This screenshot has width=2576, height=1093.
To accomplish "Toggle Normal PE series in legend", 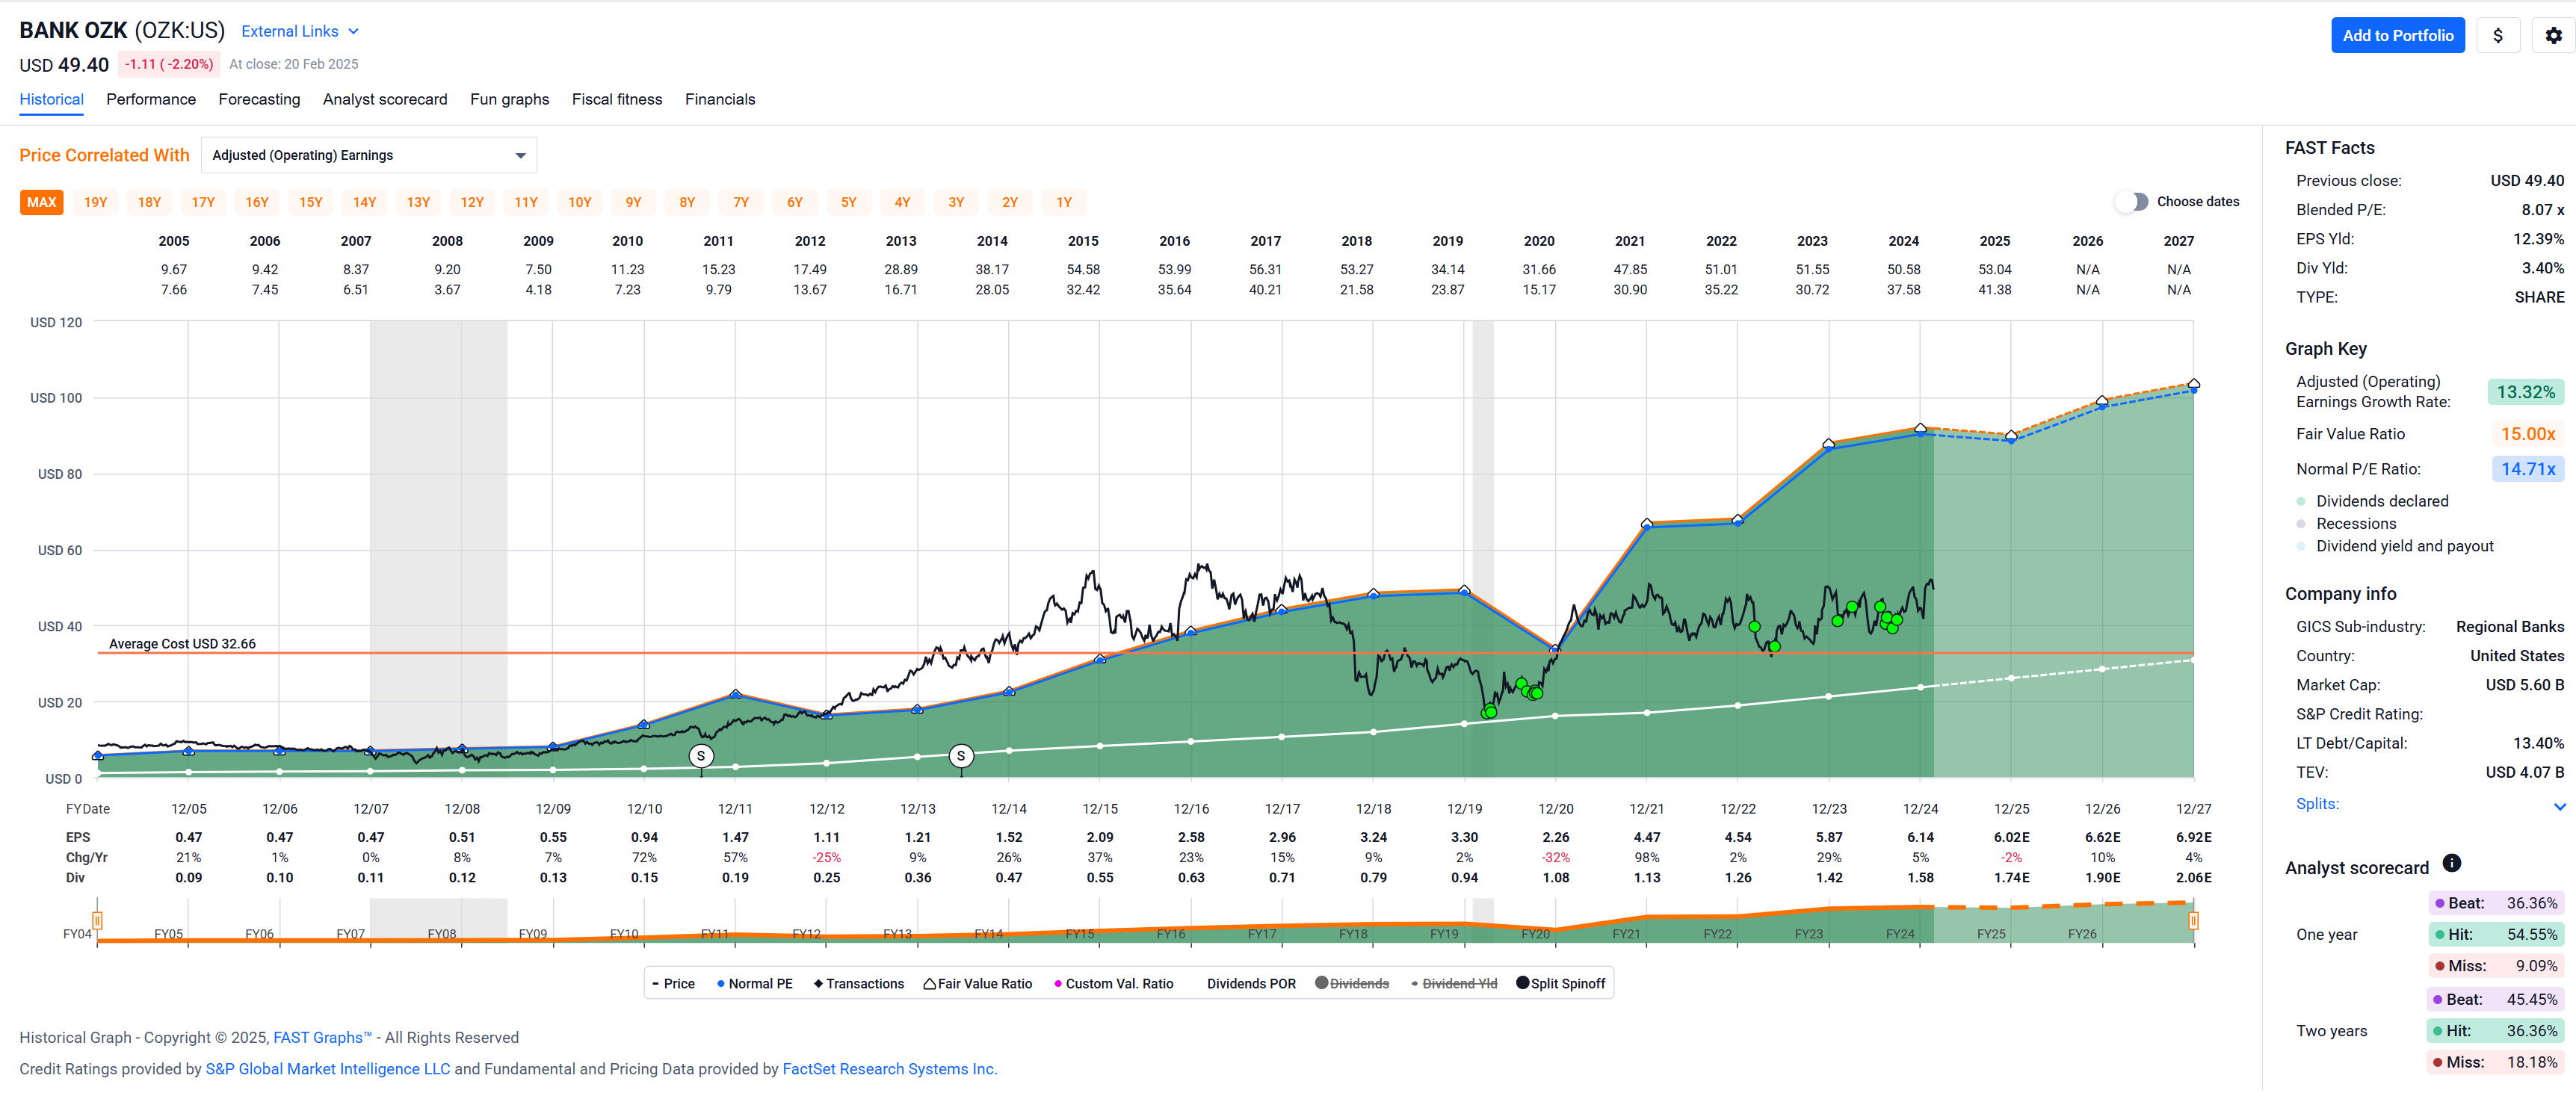I will (x=754, y=984).
